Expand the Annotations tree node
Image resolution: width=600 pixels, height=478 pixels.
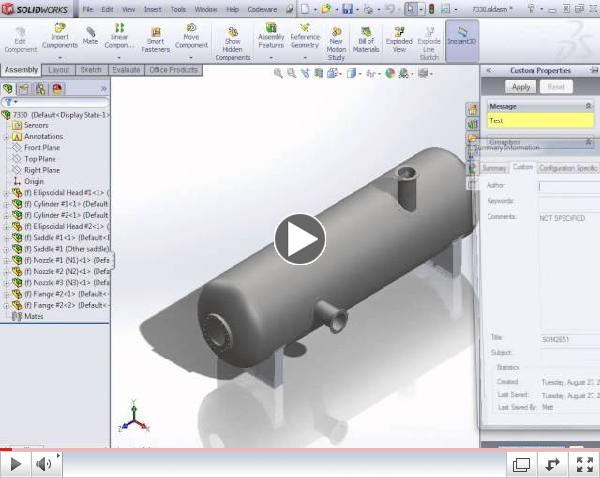5,137
